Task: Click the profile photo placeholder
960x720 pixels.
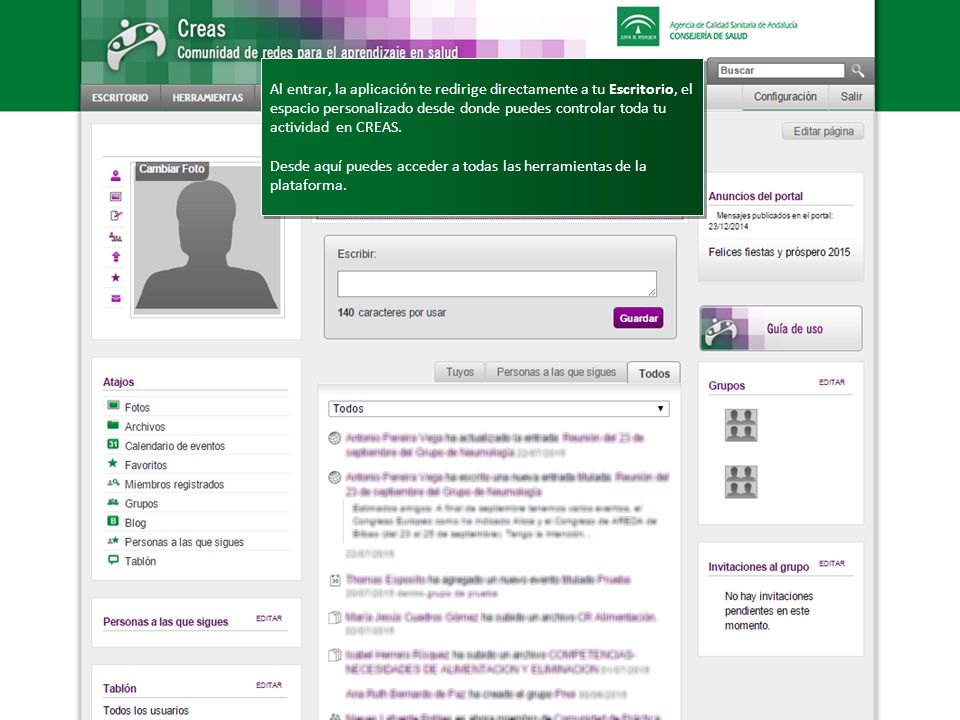Action: 207,240
